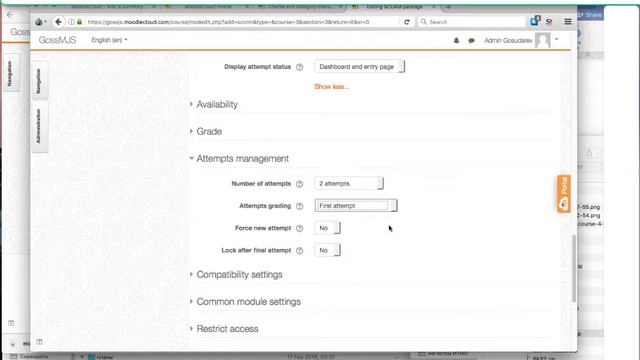Expand the Grade section
Screen dimensions: 640x360
pos(209,131)
